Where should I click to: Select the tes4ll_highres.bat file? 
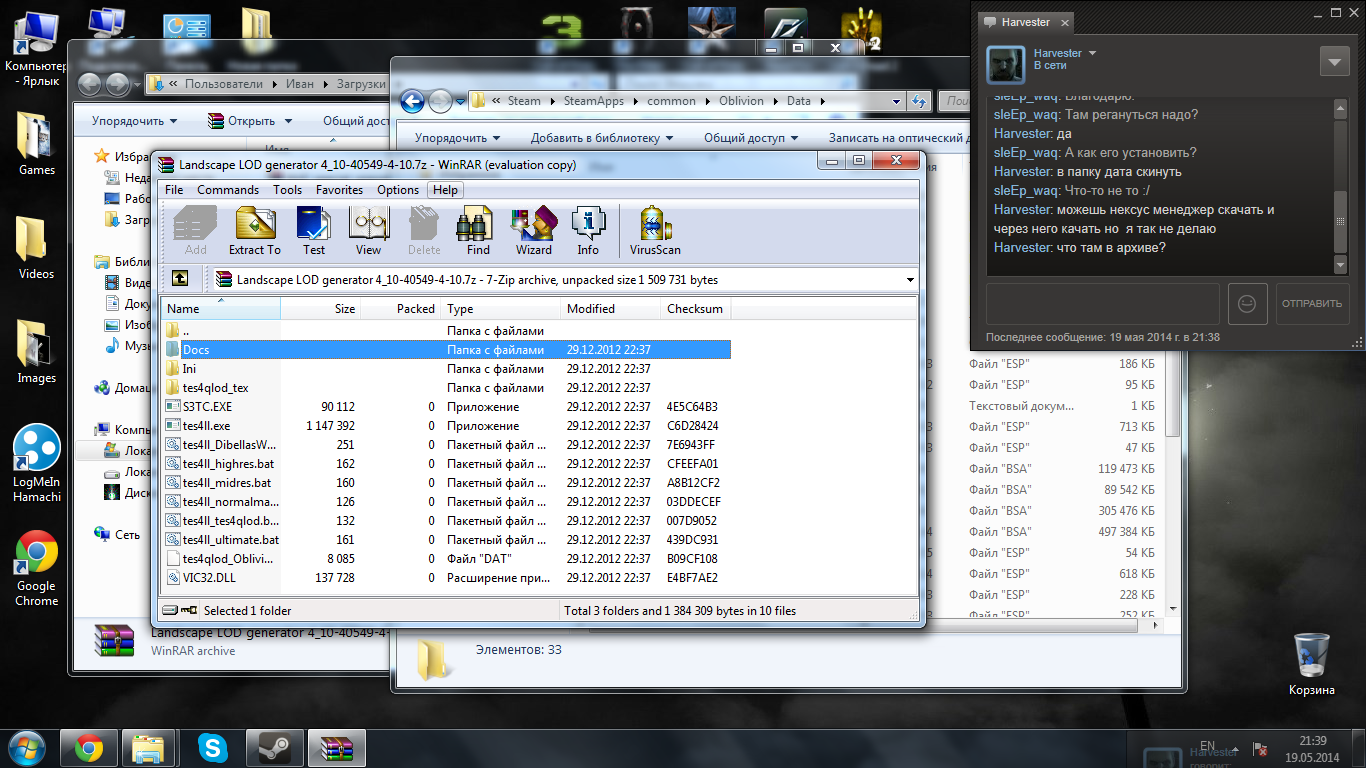446,464
